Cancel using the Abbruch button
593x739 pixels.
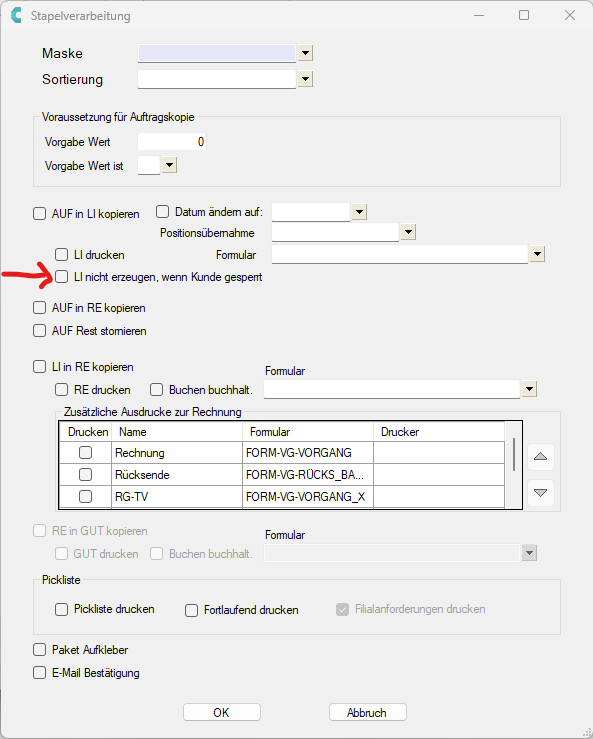[x=367, y=712]
